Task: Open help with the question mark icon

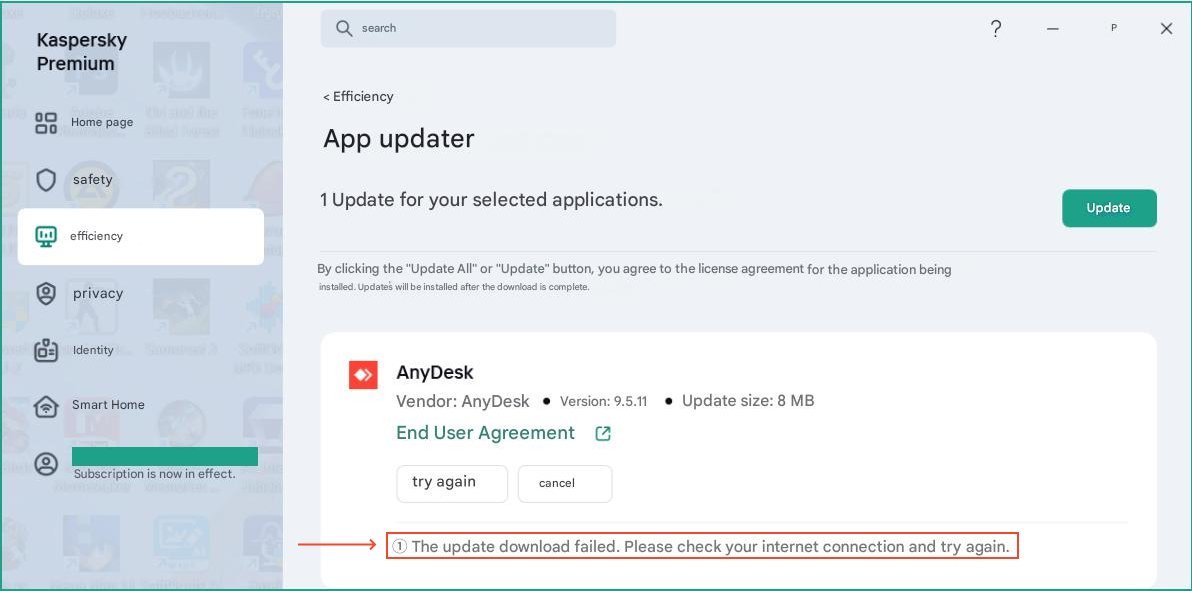Action: [996, 29]
